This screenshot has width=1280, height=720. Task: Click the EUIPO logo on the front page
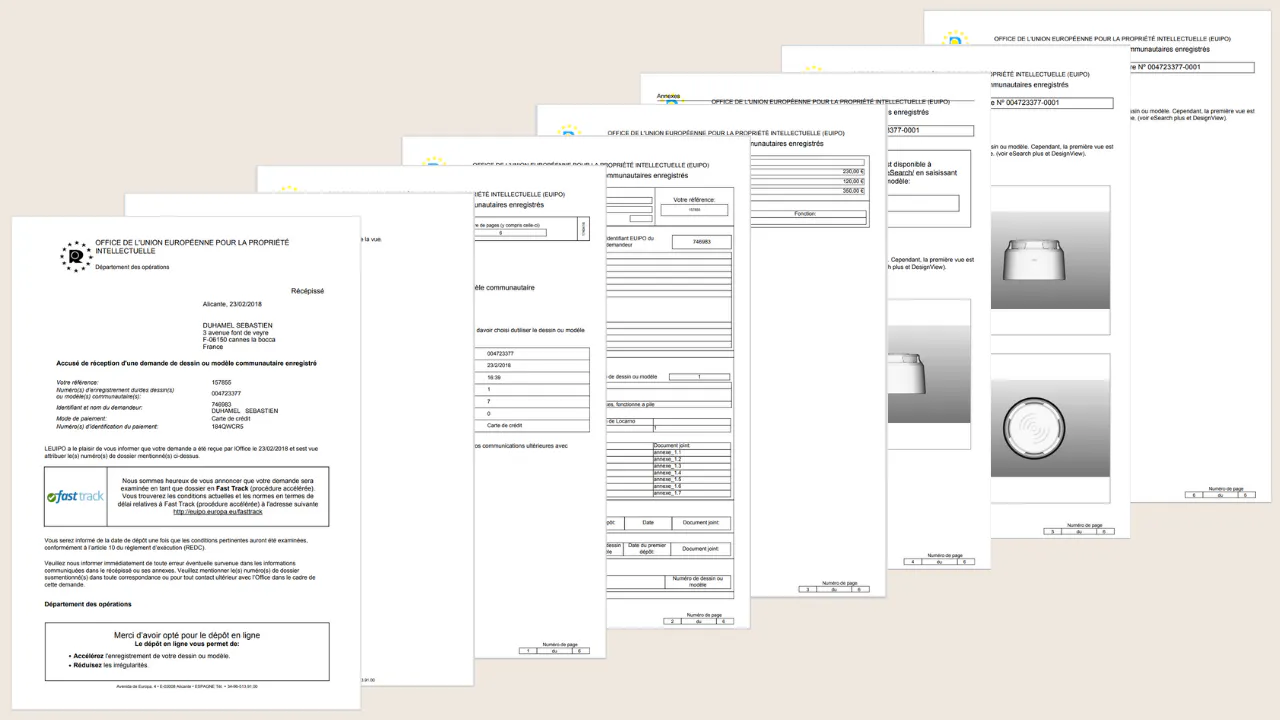[76, 256]
